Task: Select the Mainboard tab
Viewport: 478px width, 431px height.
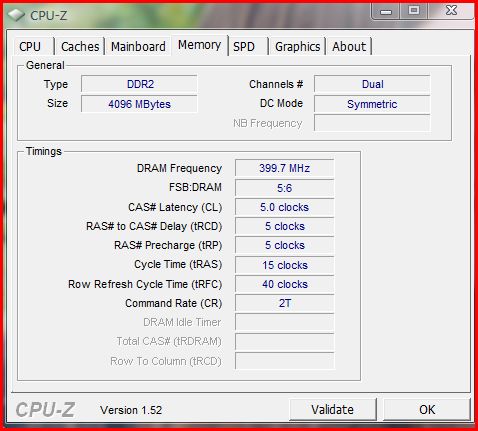Action: click(x=138, y=46)
